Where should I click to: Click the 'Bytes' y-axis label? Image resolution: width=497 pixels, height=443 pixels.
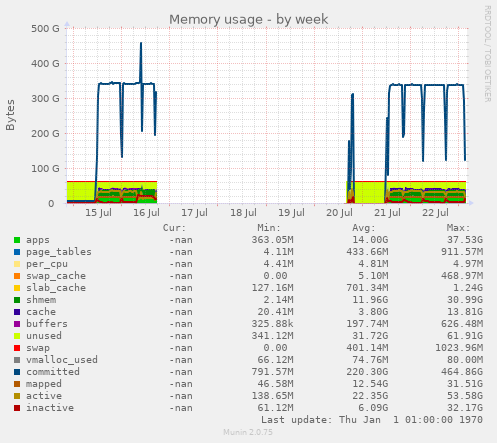pyautogui.click(x=10, y=115)
